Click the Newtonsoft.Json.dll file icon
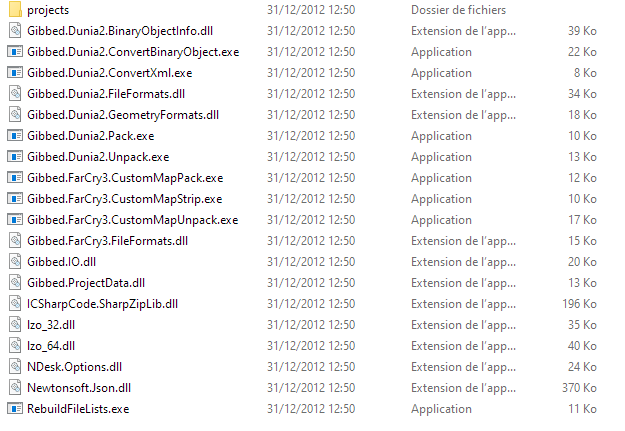Image resolution: width=625 pixels, height=431 pixels. click(15, 388)
